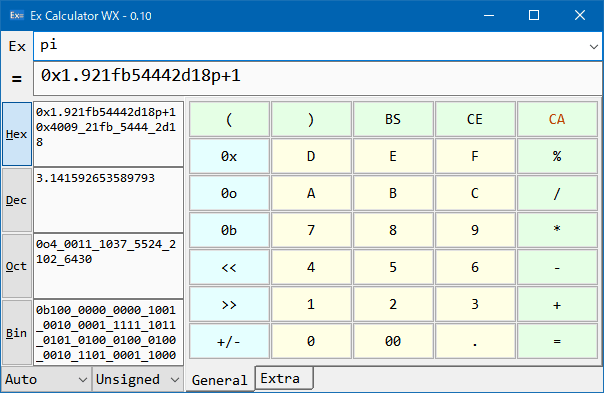This screenshot has width=604, height=393.
Task: Click the CE clear entry key
Action: point(475,119)
